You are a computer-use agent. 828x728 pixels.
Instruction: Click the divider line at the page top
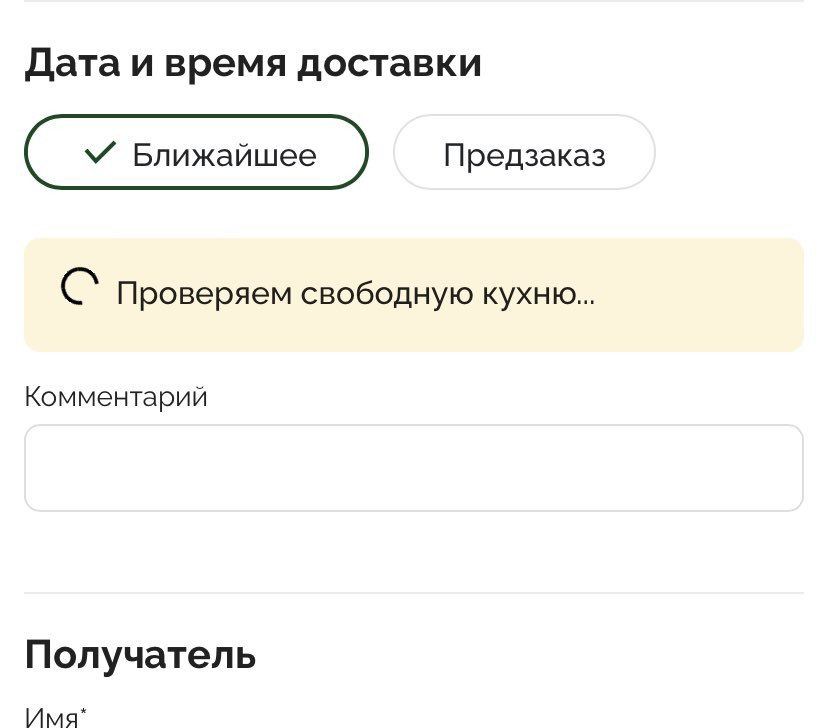pyautogui.click(x=414, y=1)
